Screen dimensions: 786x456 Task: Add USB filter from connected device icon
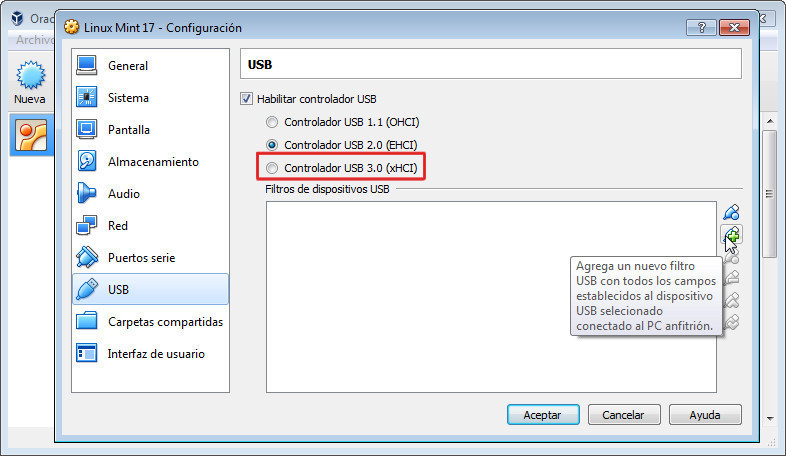point(732,235)
